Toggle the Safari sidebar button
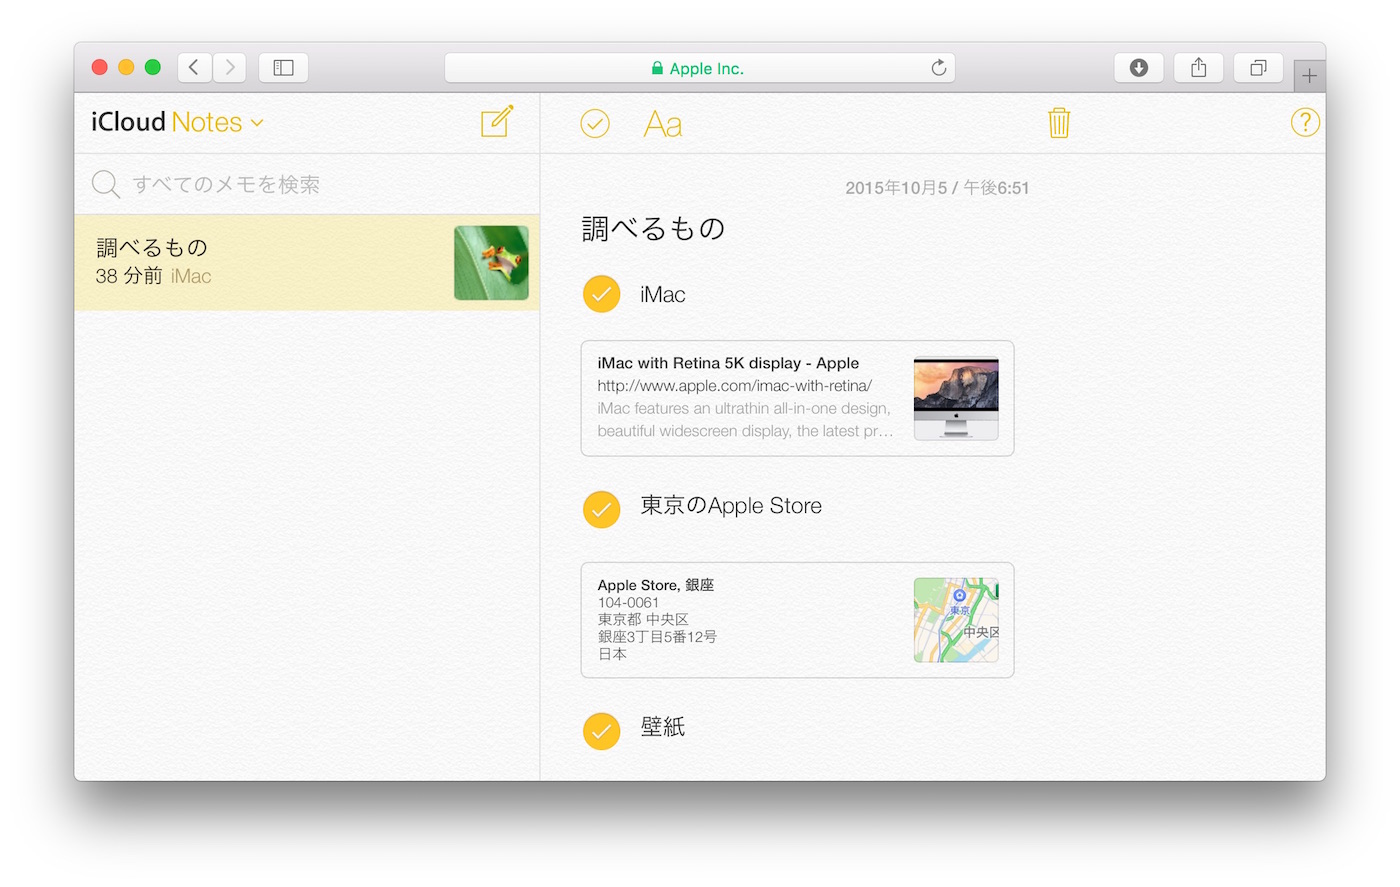This screenshot has height=887, width=1400. pos(284,67)
